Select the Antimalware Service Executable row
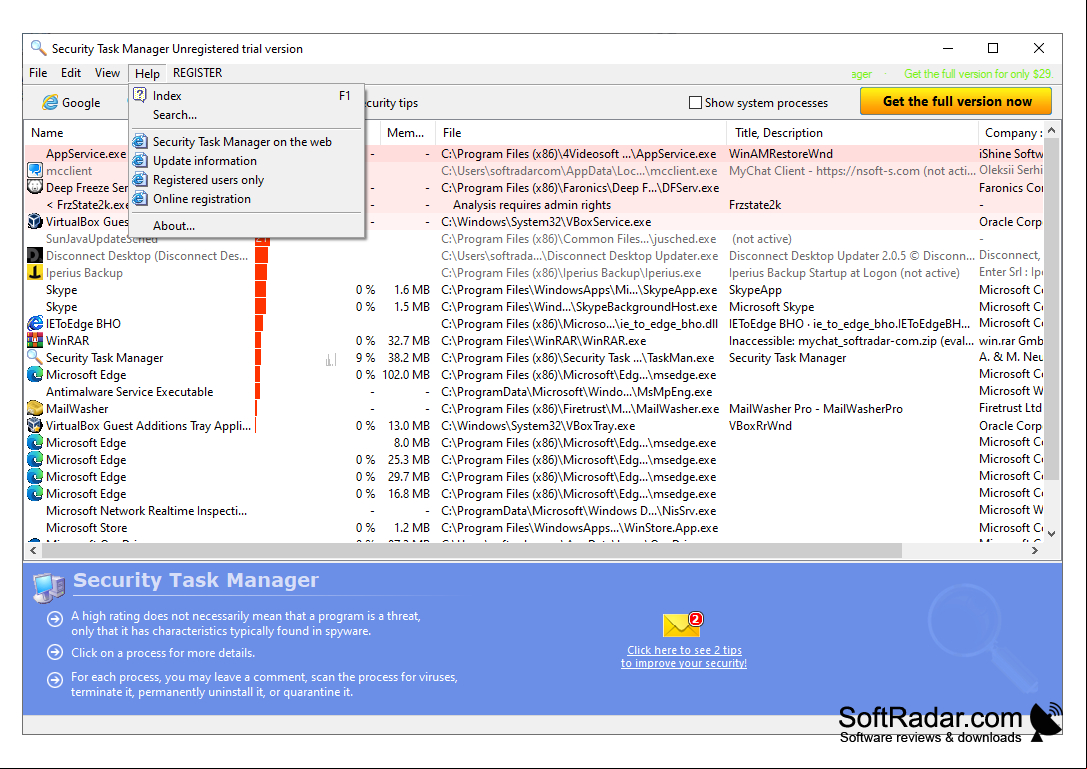The width and height of the screenshot is (1087, 769). tap(534, 392)
